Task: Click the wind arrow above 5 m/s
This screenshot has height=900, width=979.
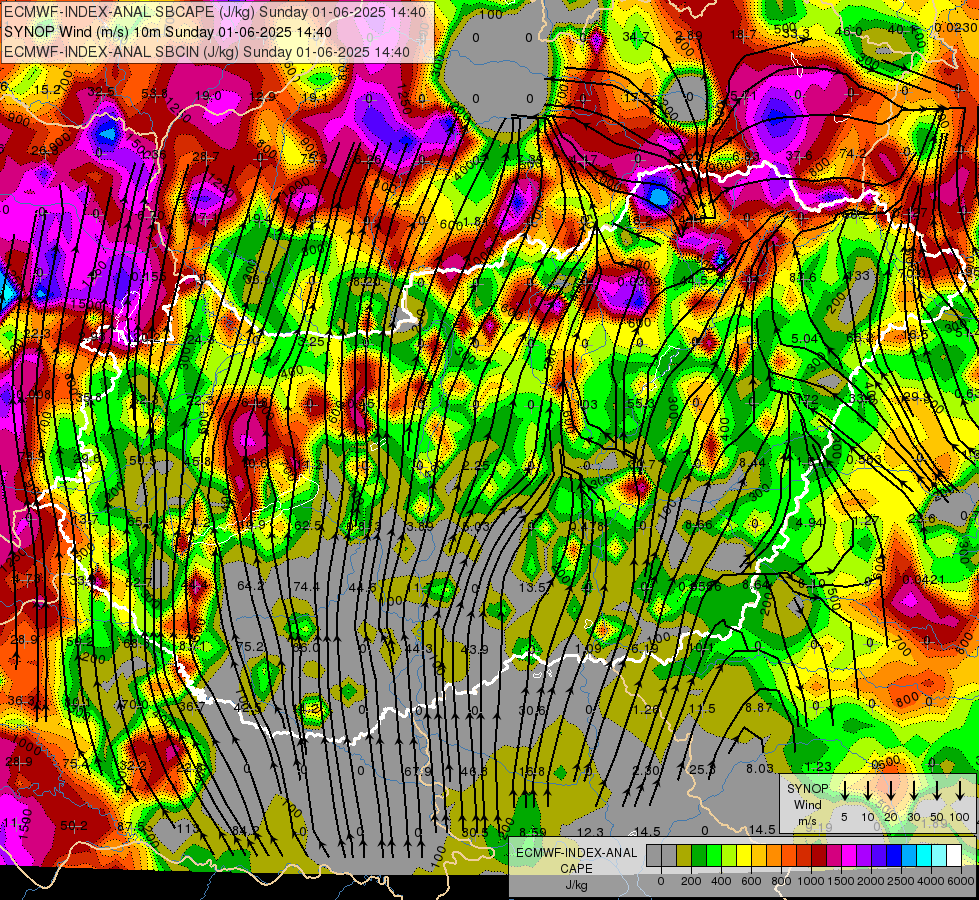Action: click(x=845, y=791)
